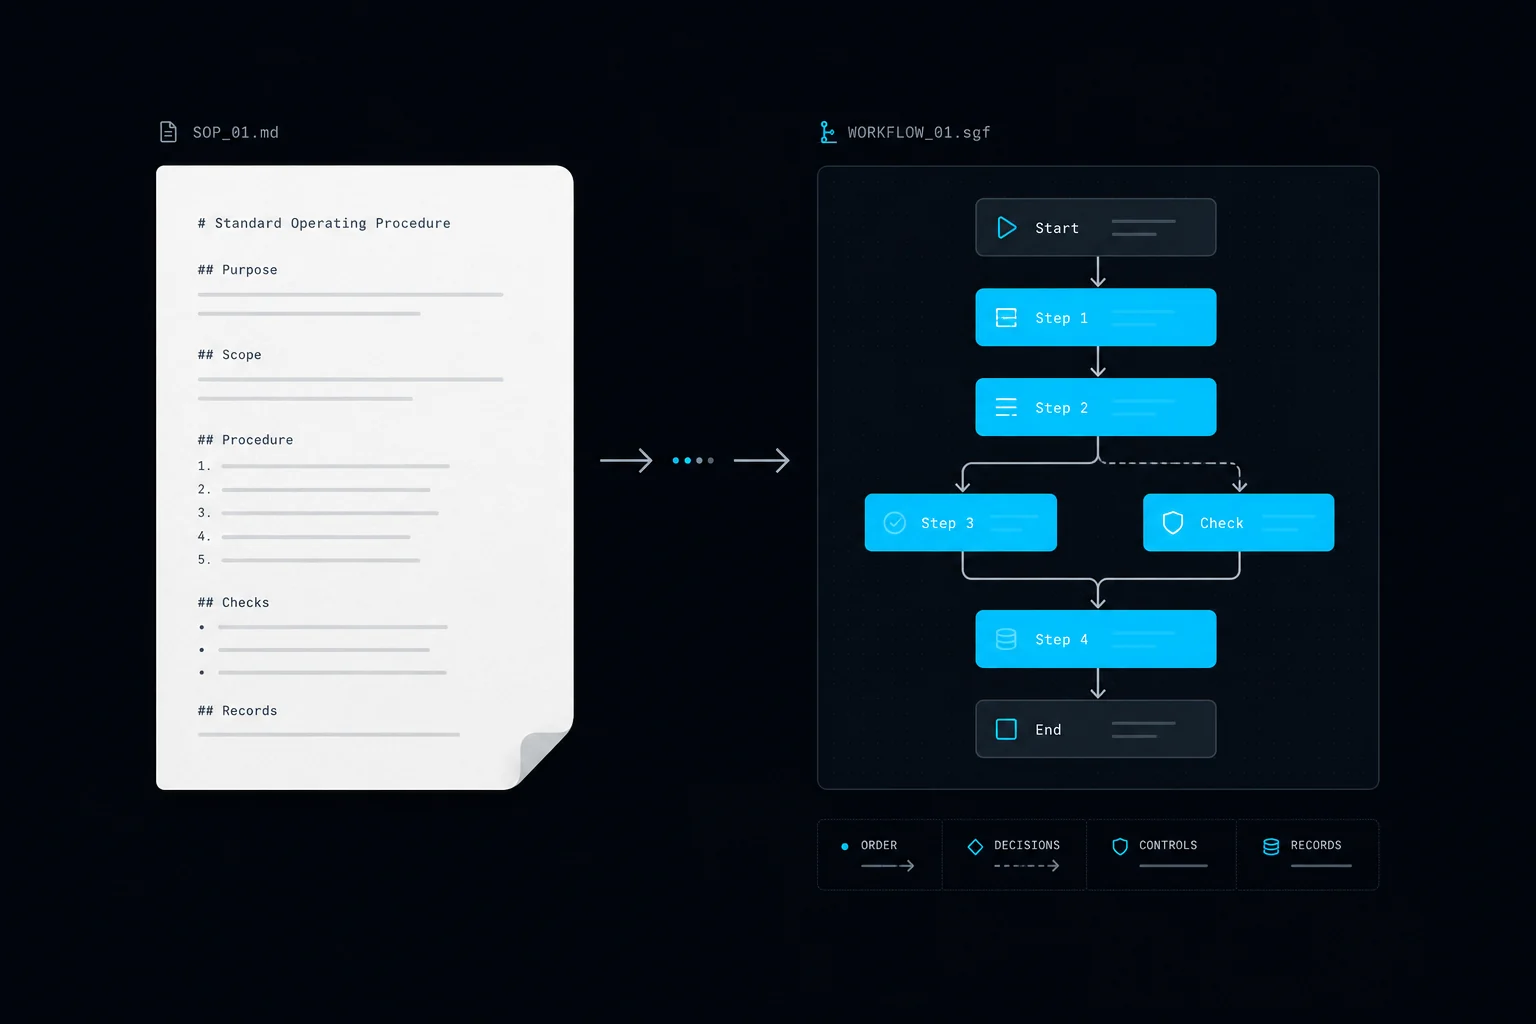Screen dimensions: 1536x1024
Task: Select the Step 1 node
Action: point(1096,317)
